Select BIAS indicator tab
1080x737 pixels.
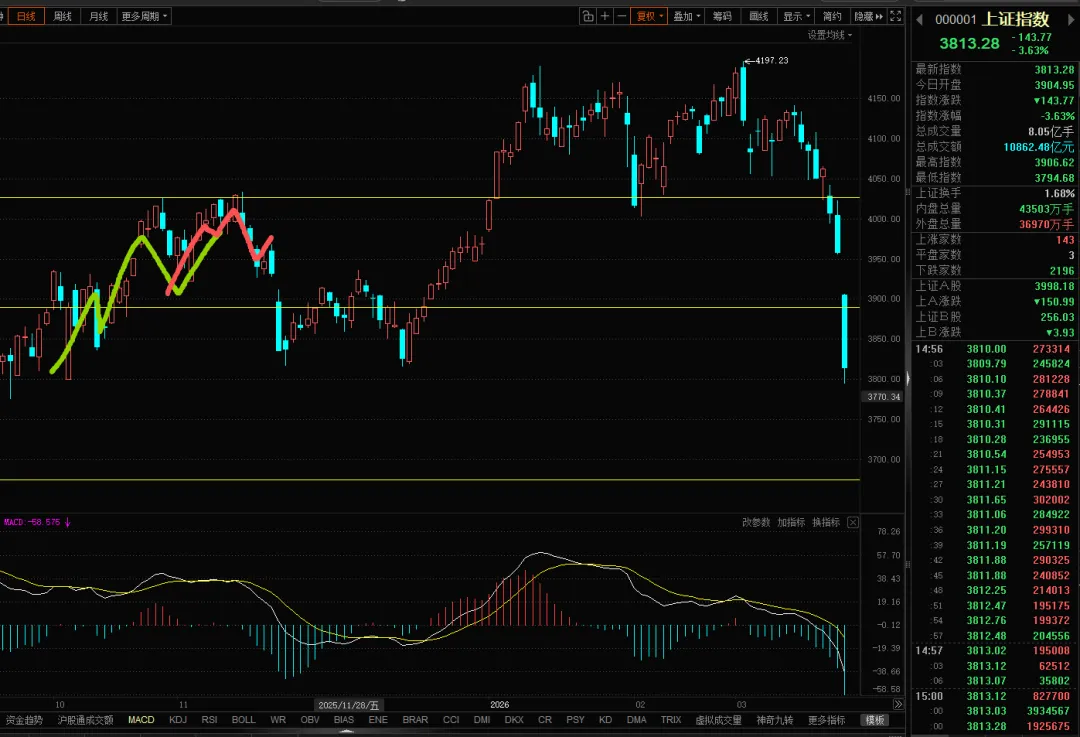coord(344,720)
